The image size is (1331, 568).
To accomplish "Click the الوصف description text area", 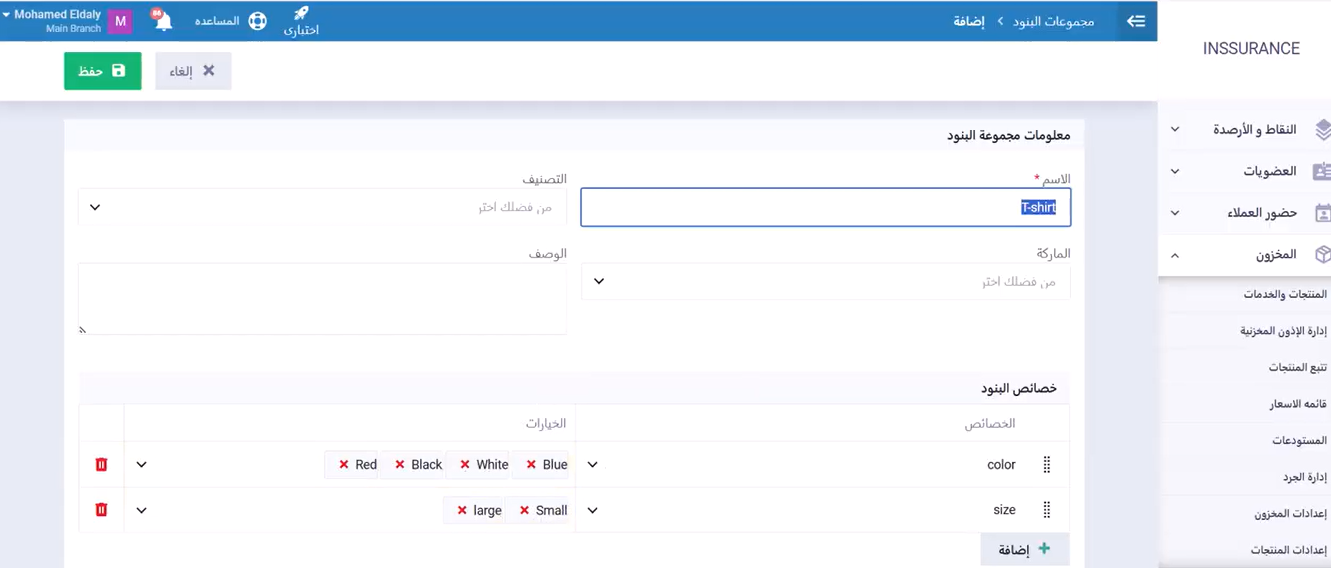I will [322, 298].
